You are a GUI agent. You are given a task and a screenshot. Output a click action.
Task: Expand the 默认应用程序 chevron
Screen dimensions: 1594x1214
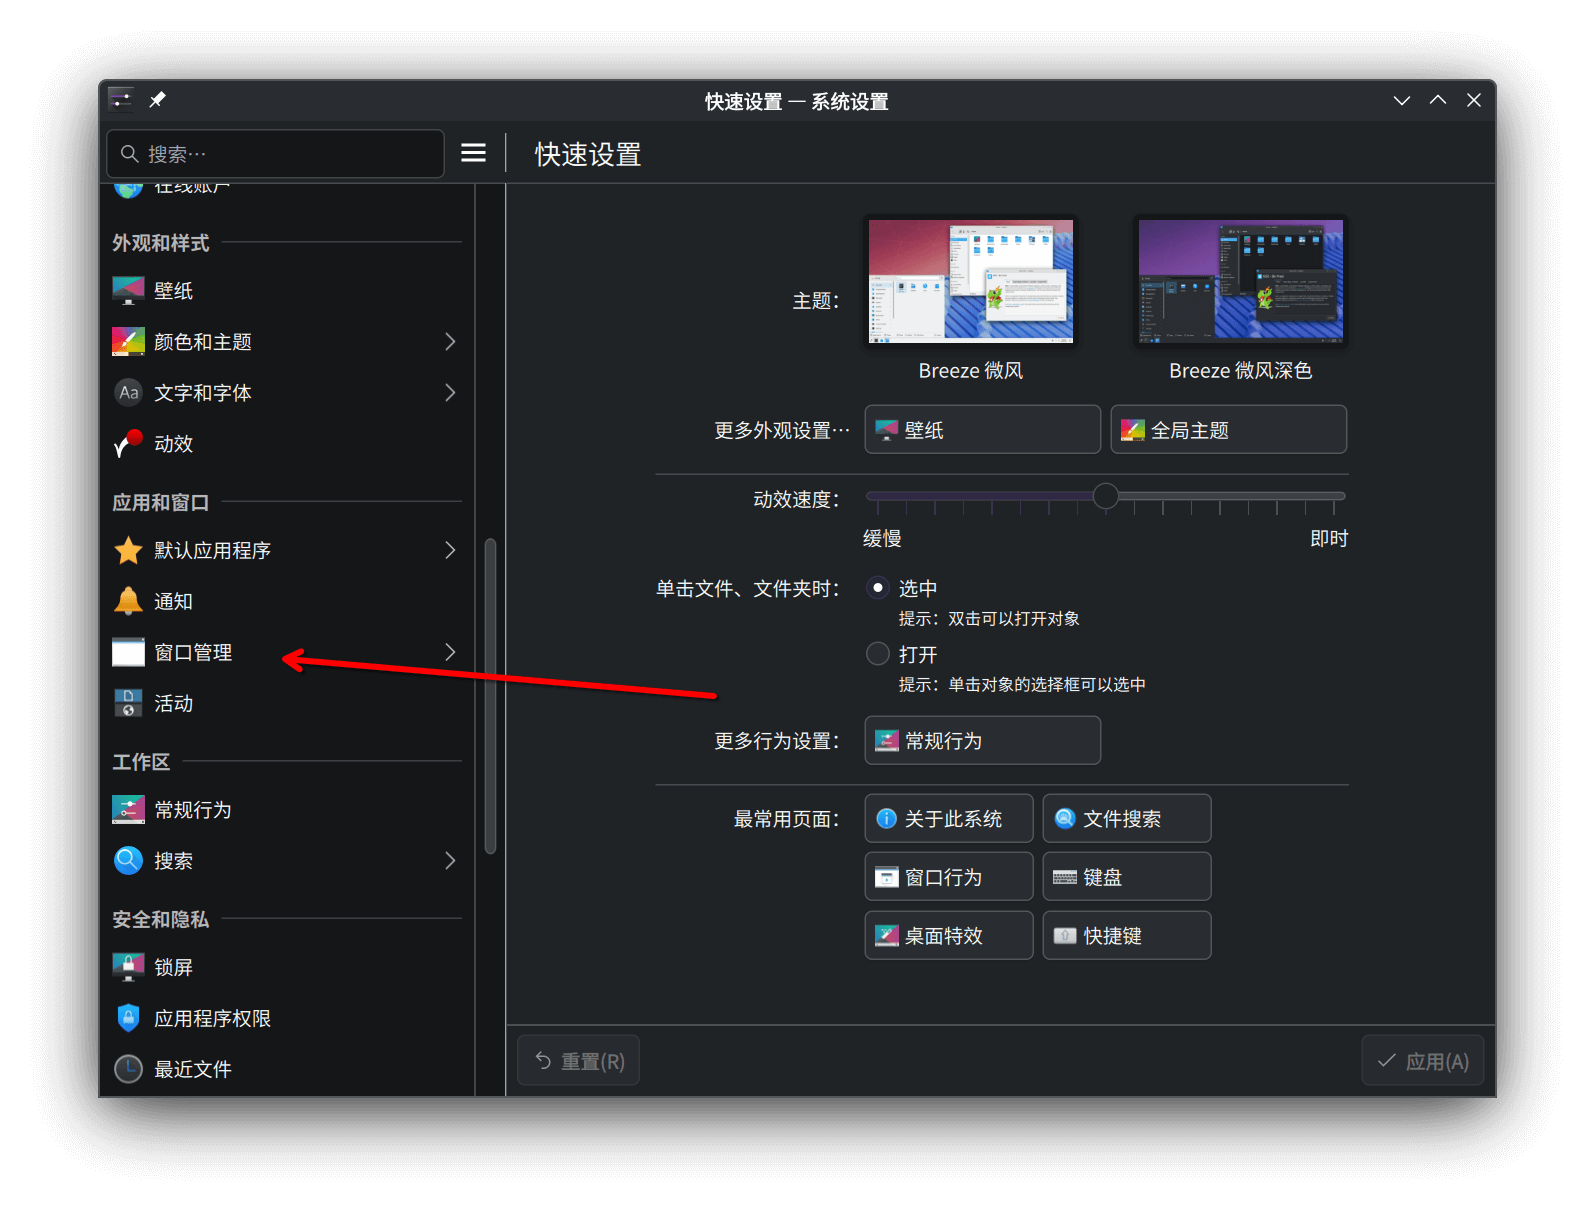(x=450, y=551)
